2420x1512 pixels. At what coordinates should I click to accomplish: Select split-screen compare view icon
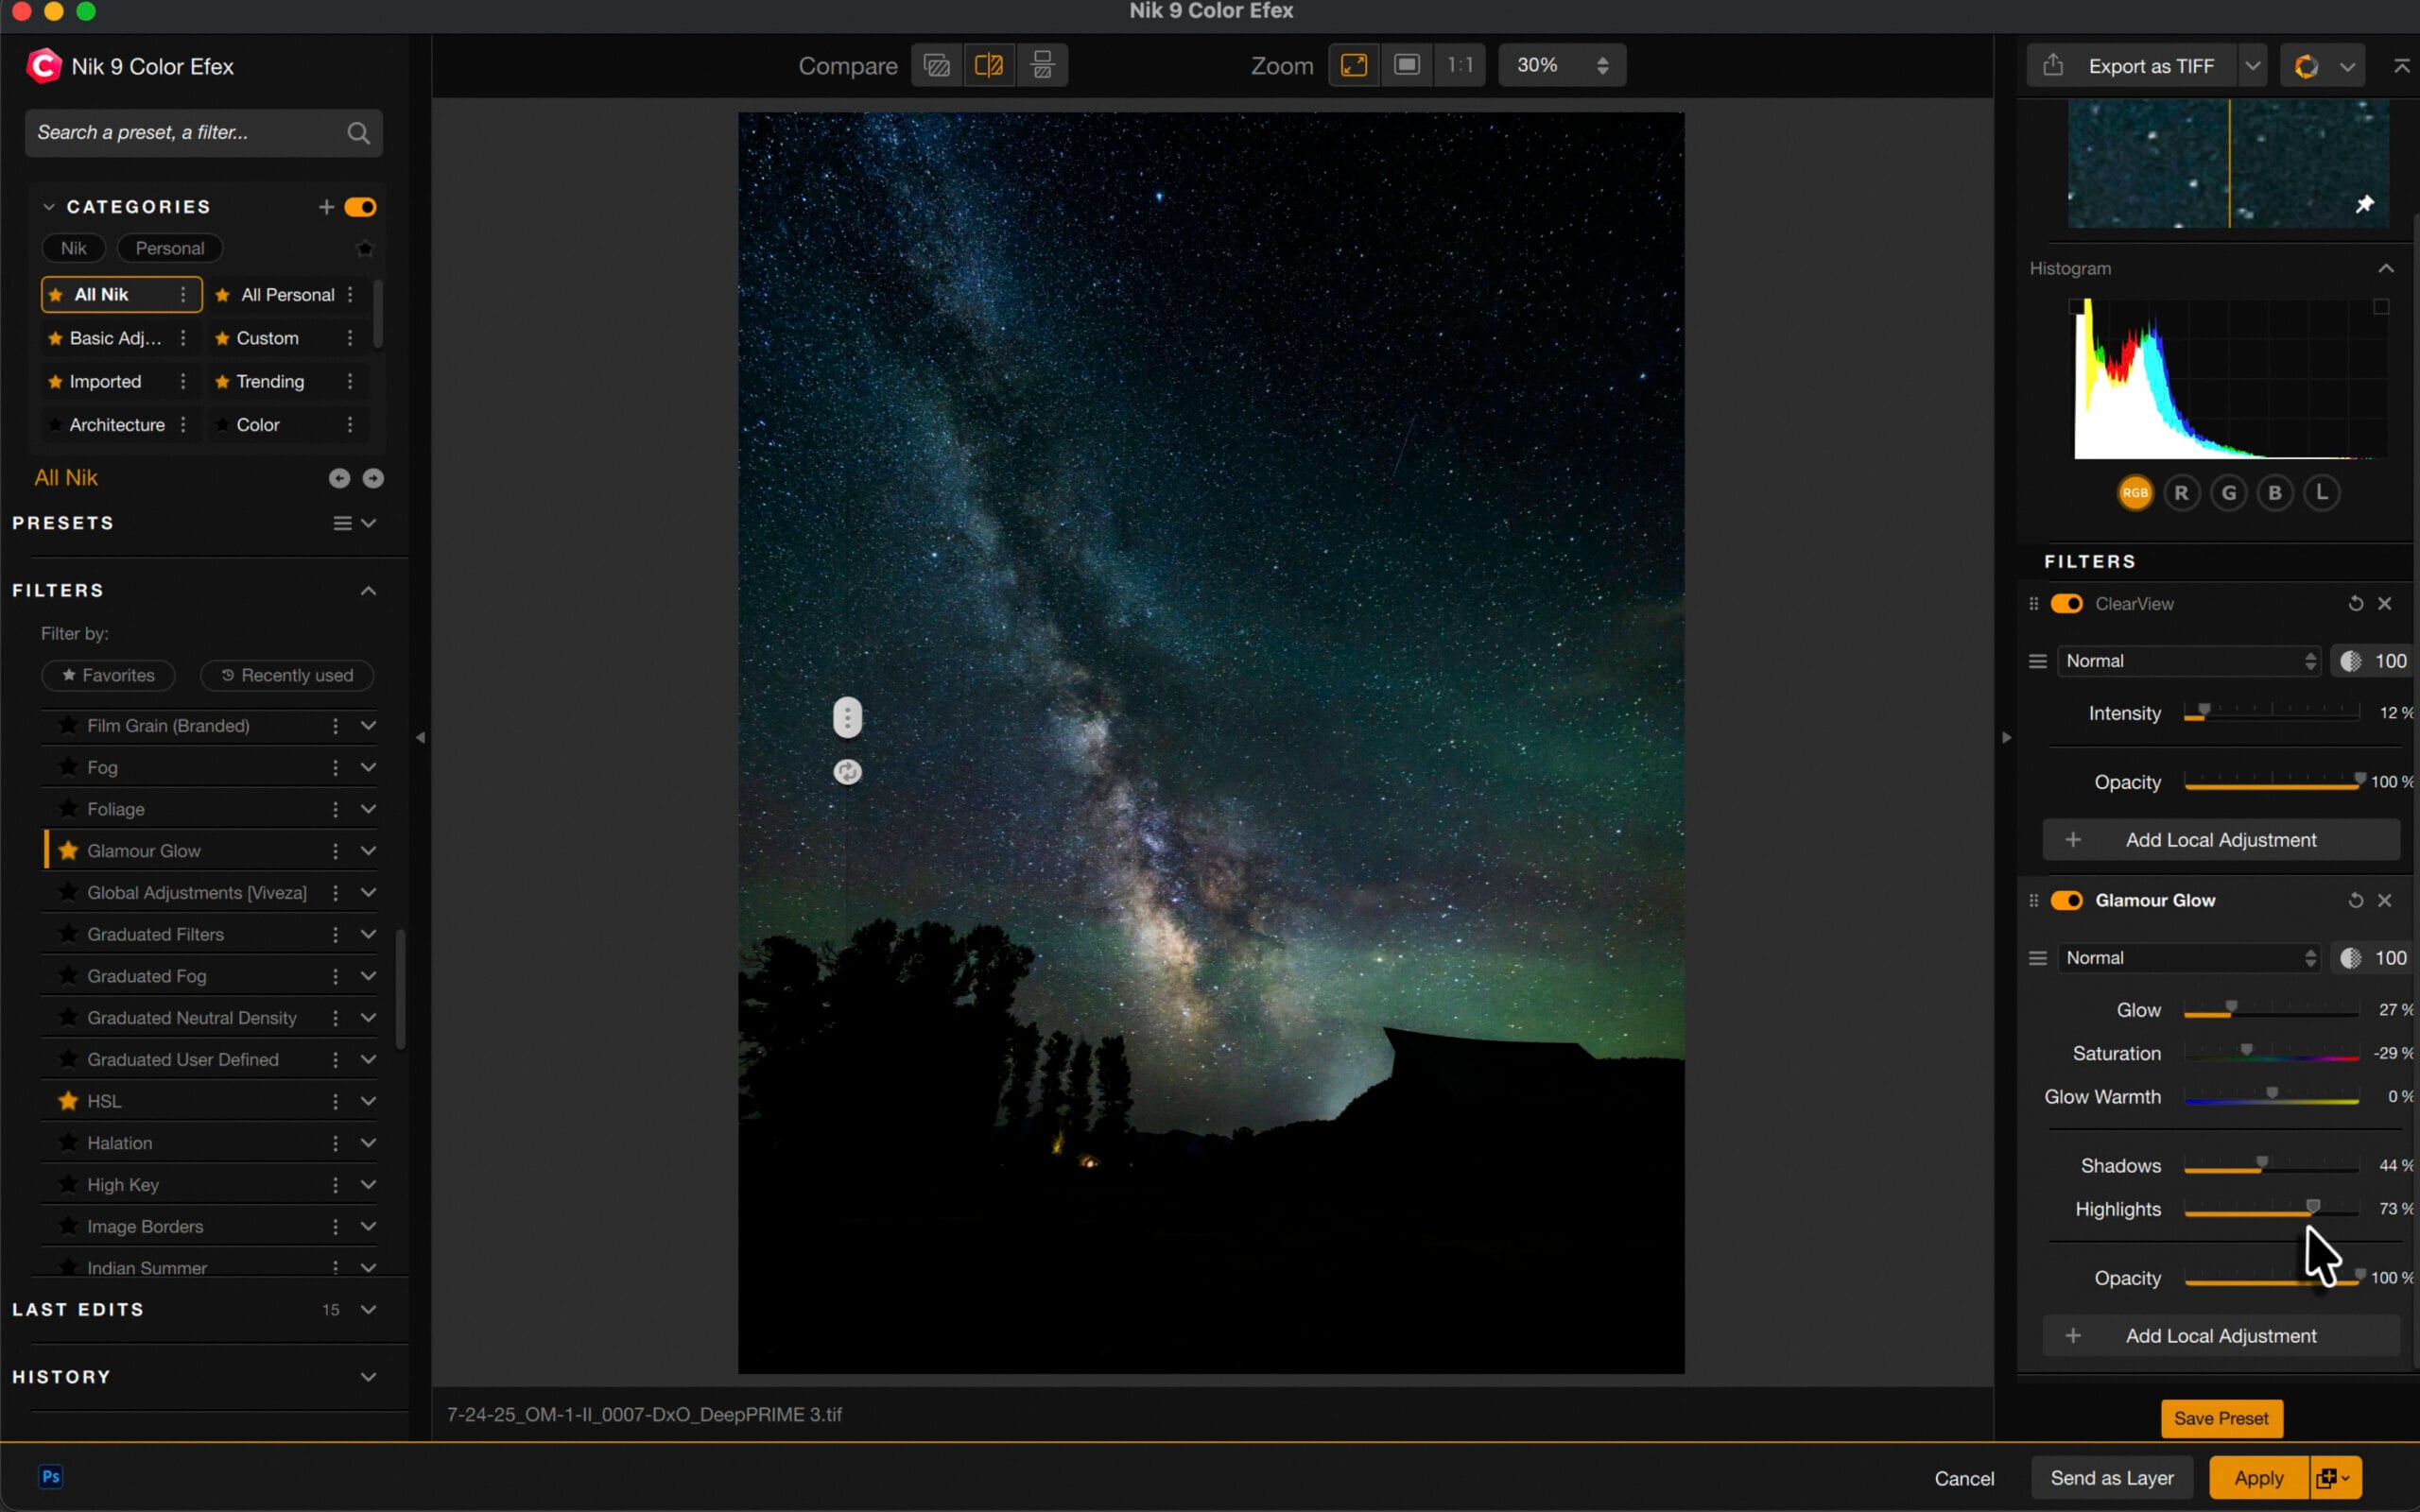click(989, 66)
